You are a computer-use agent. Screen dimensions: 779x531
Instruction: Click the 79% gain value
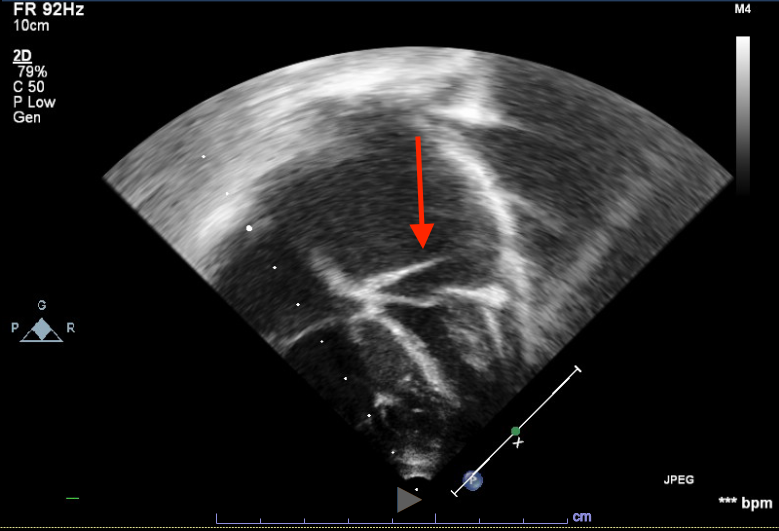pyautogui.click(x=32, y=73)
